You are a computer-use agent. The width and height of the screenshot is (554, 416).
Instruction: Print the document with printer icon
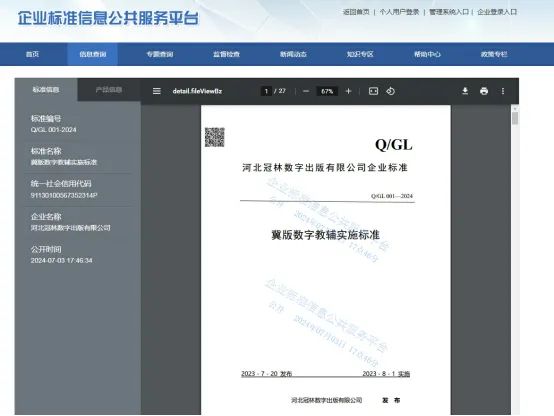[484, 91]
